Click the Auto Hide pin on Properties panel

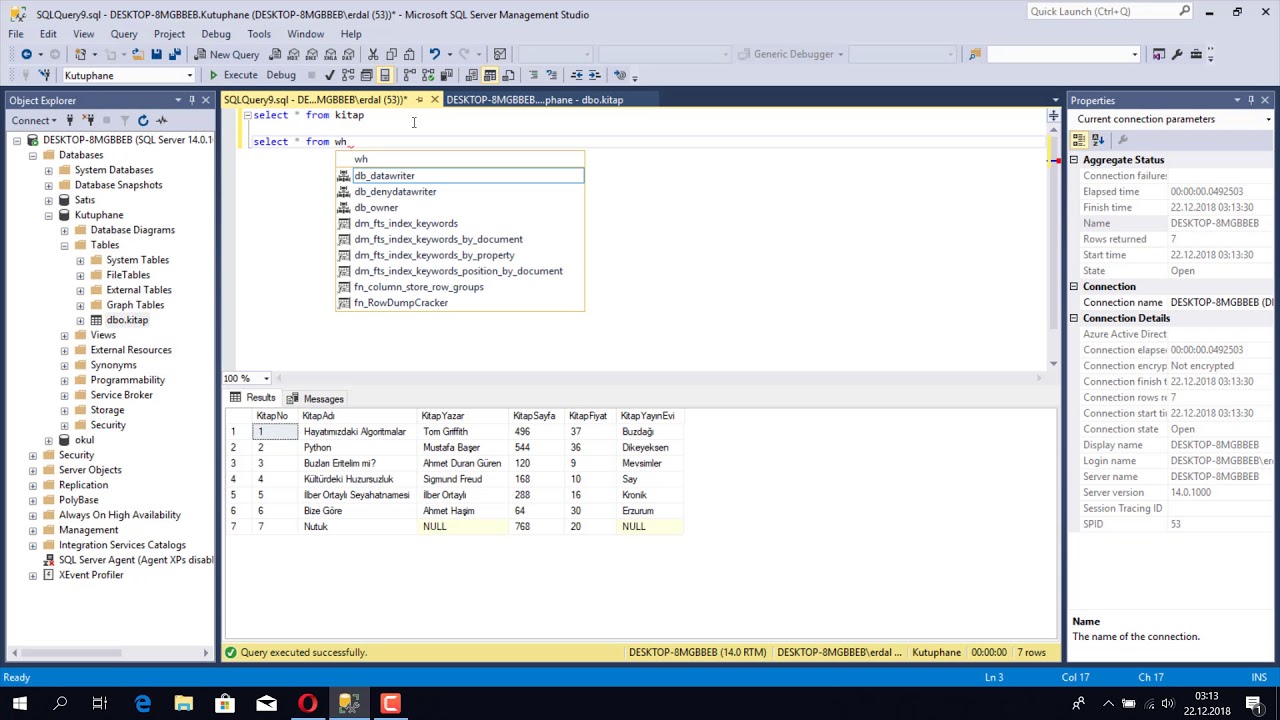point(1251,100)
